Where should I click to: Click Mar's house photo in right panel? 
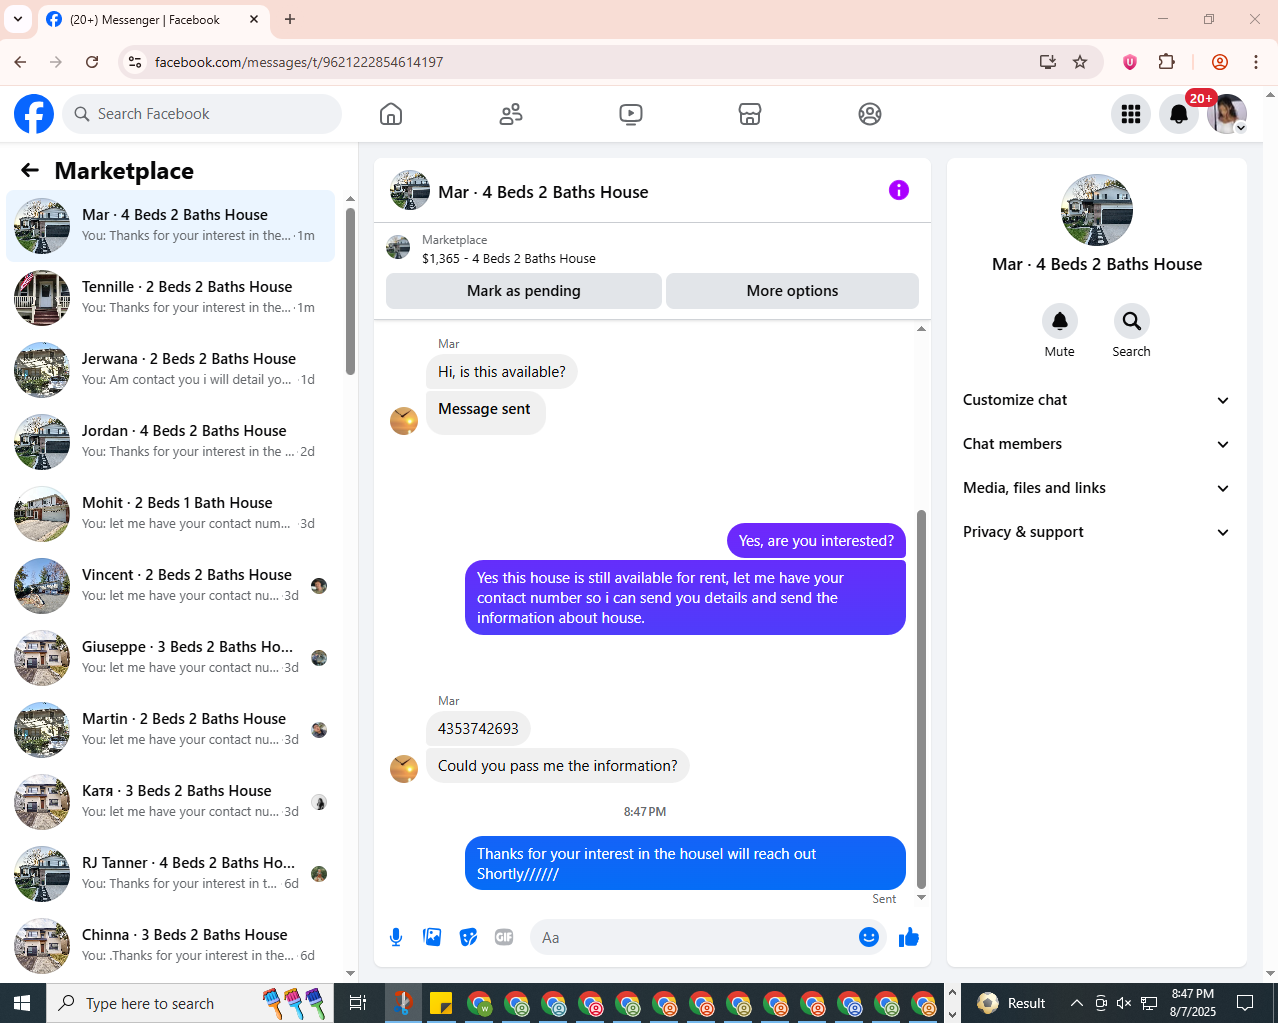point(1097,210)
